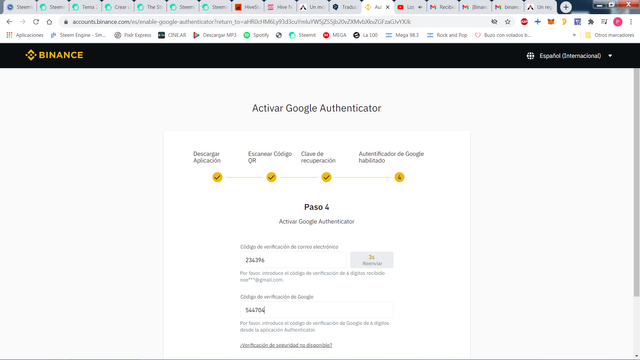Click the Descargar Aplicación step checkmark

[217, 177]
